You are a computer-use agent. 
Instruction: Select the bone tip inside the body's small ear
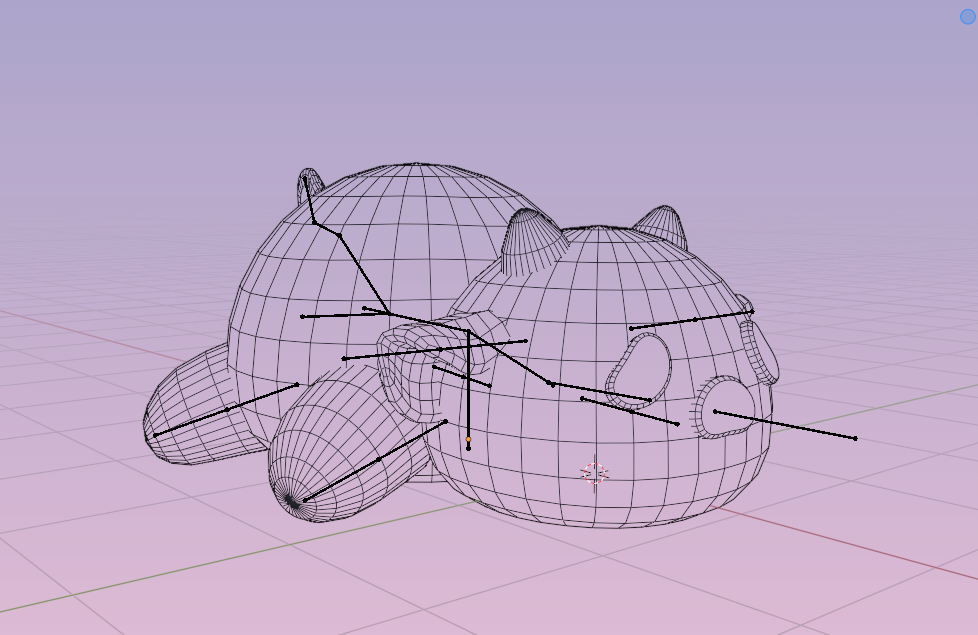point(305,178)
